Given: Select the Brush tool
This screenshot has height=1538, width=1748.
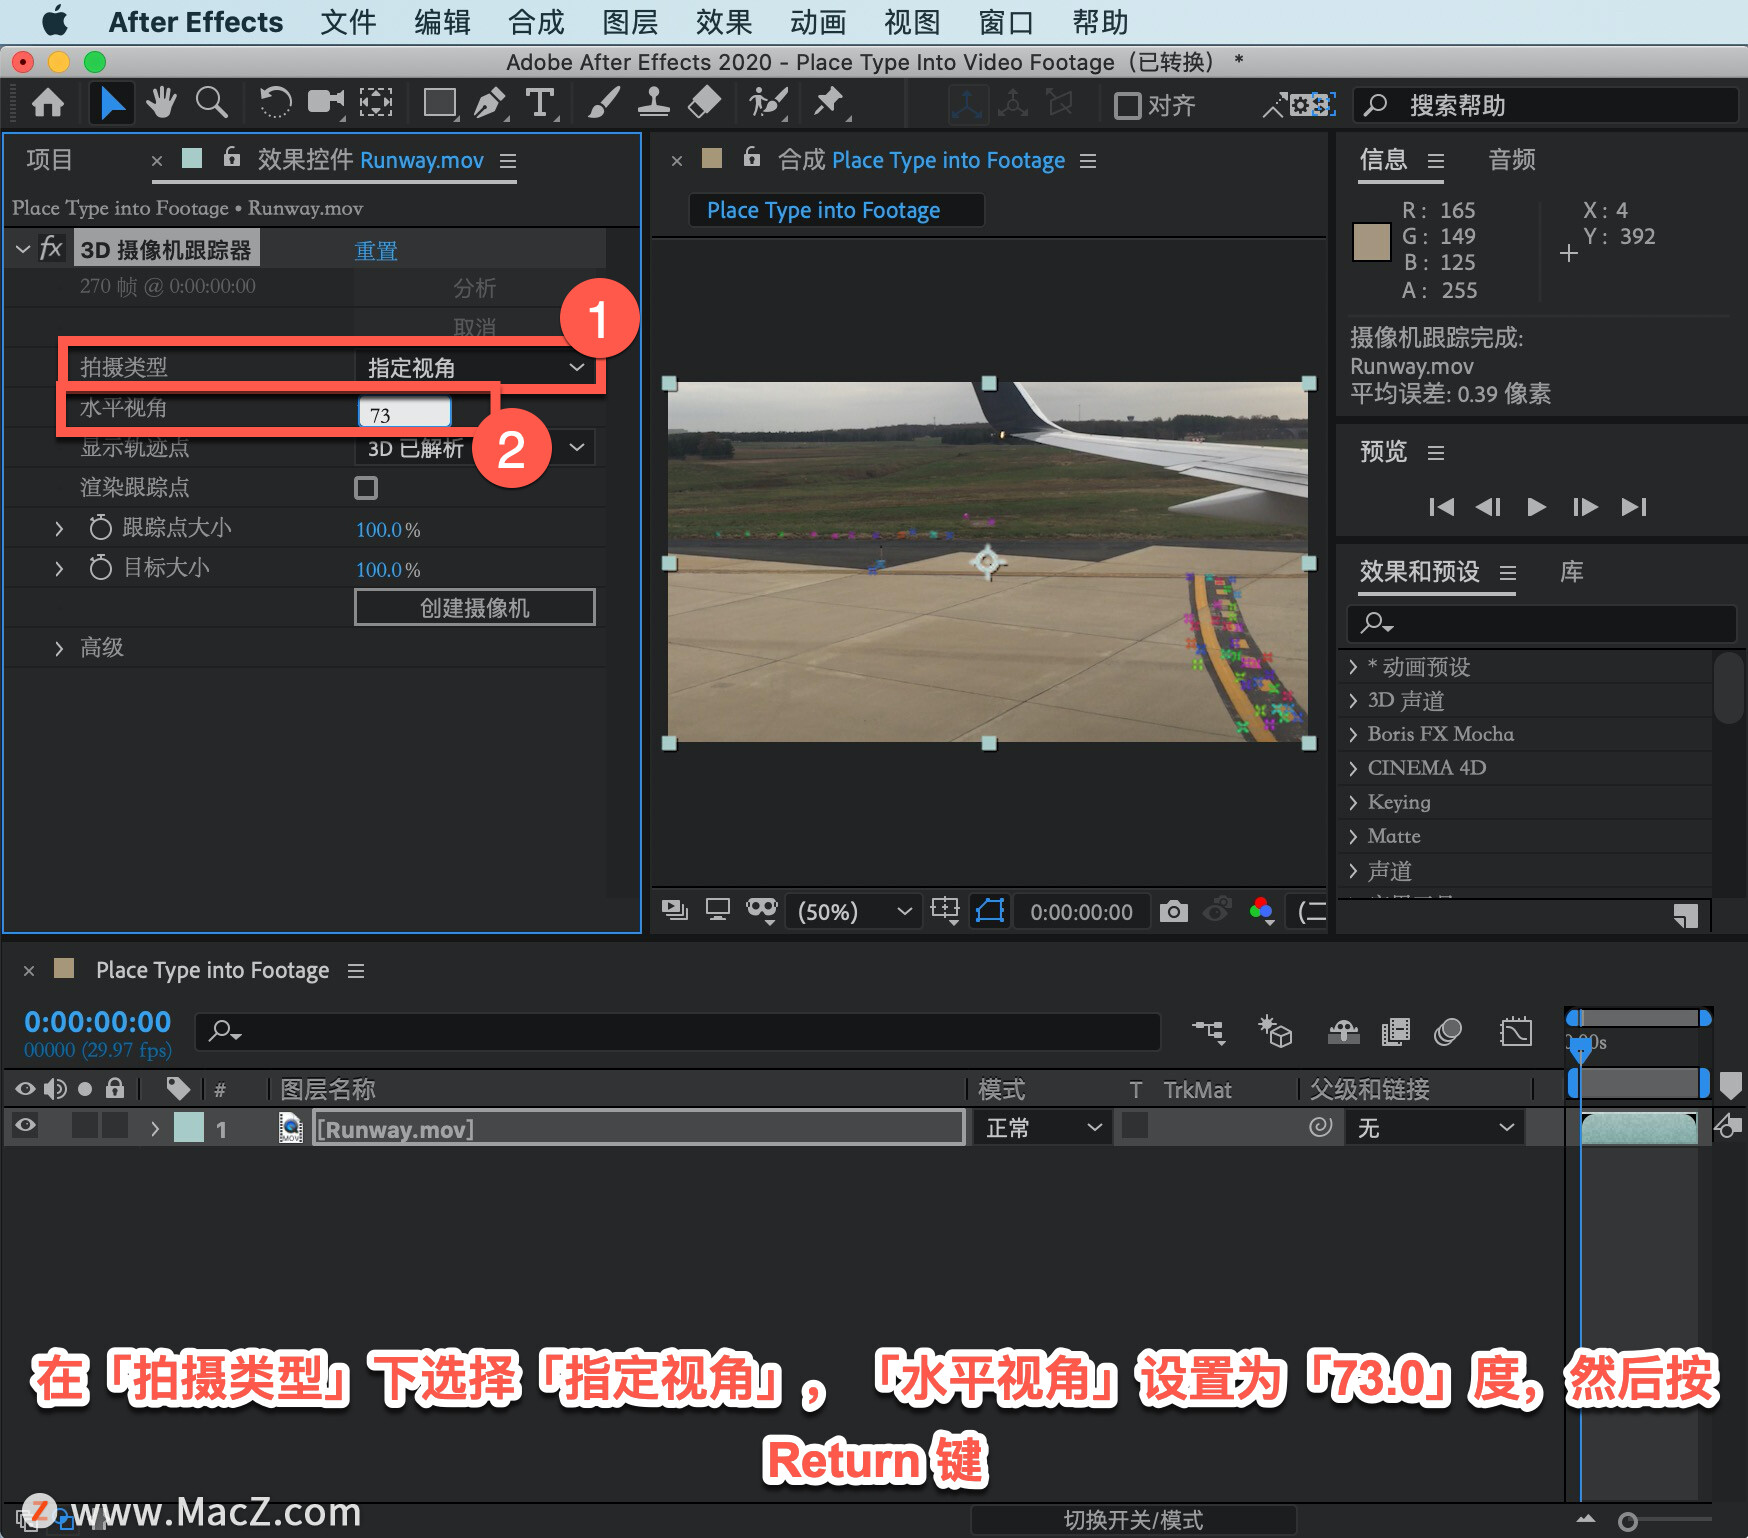Looking at the screenshot, I should tap(603, 103).
